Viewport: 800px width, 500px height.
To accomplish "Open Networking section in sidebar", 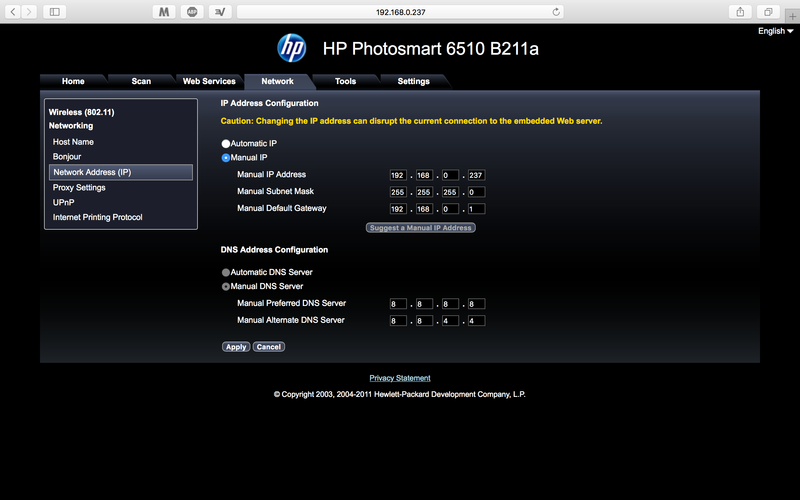I will coord(71,126).
